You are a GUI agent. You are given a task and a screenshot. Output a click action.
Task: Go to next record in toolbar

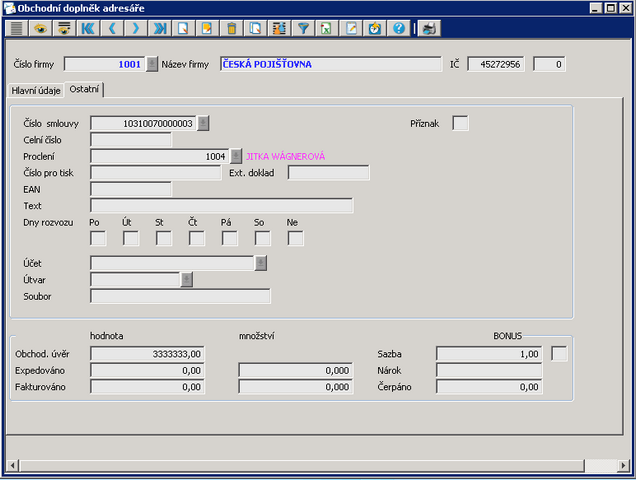pos(136,29)
